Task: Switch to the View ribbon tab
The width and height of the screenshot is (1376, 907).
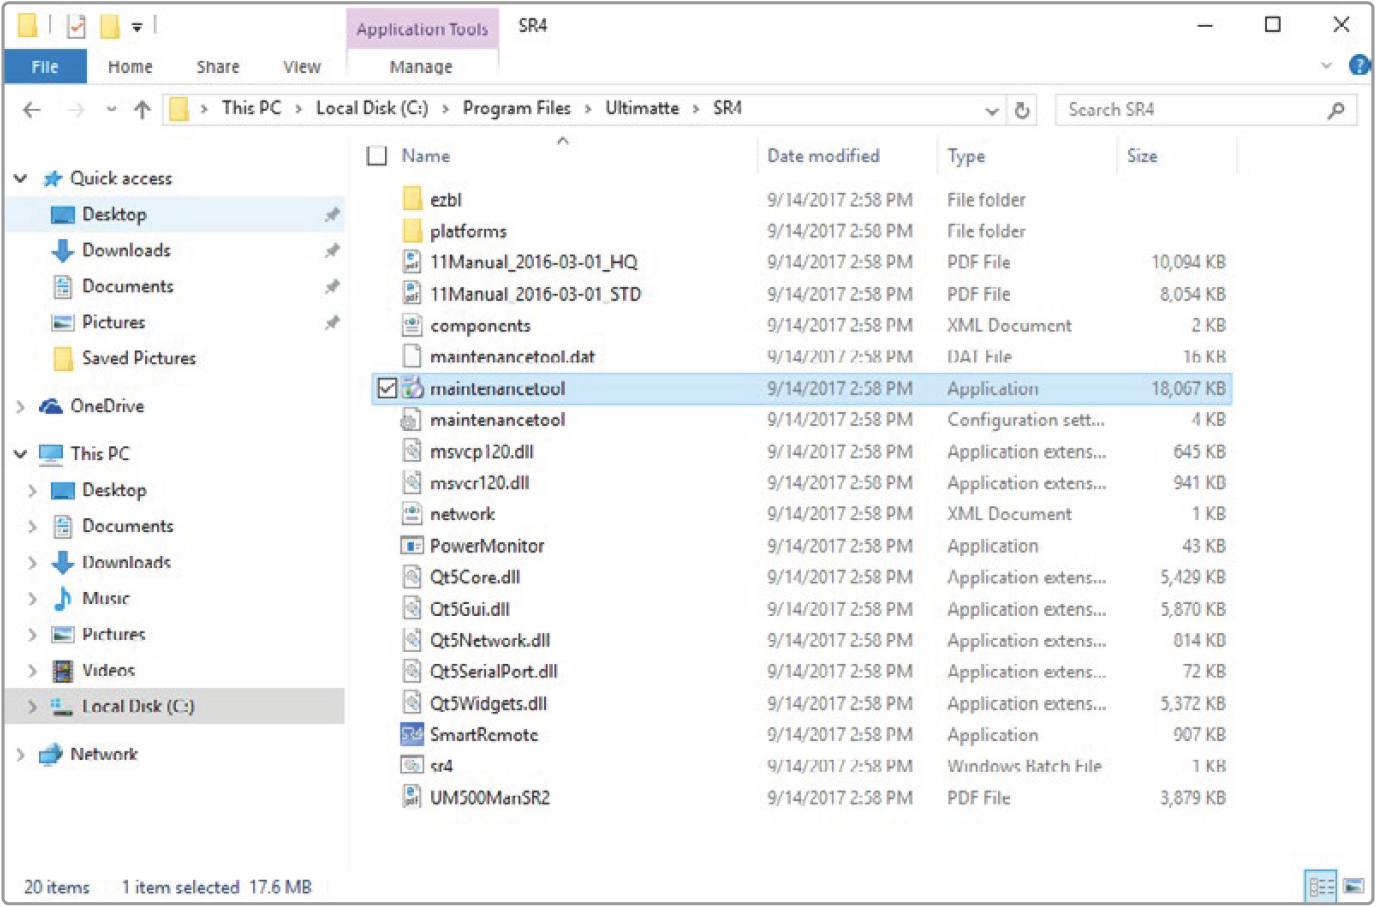Action: [x=301, y=67]
